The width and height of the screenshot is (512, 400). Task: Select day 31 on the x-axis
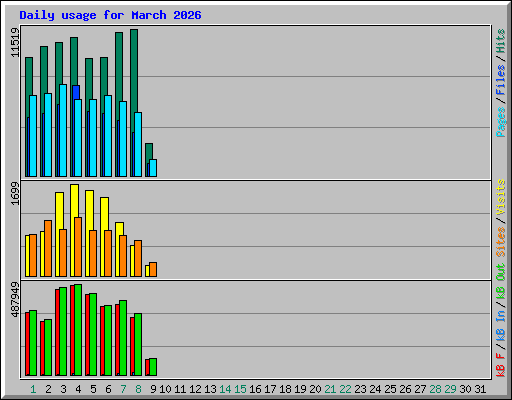pyautogui.click(x=480, y=389)
